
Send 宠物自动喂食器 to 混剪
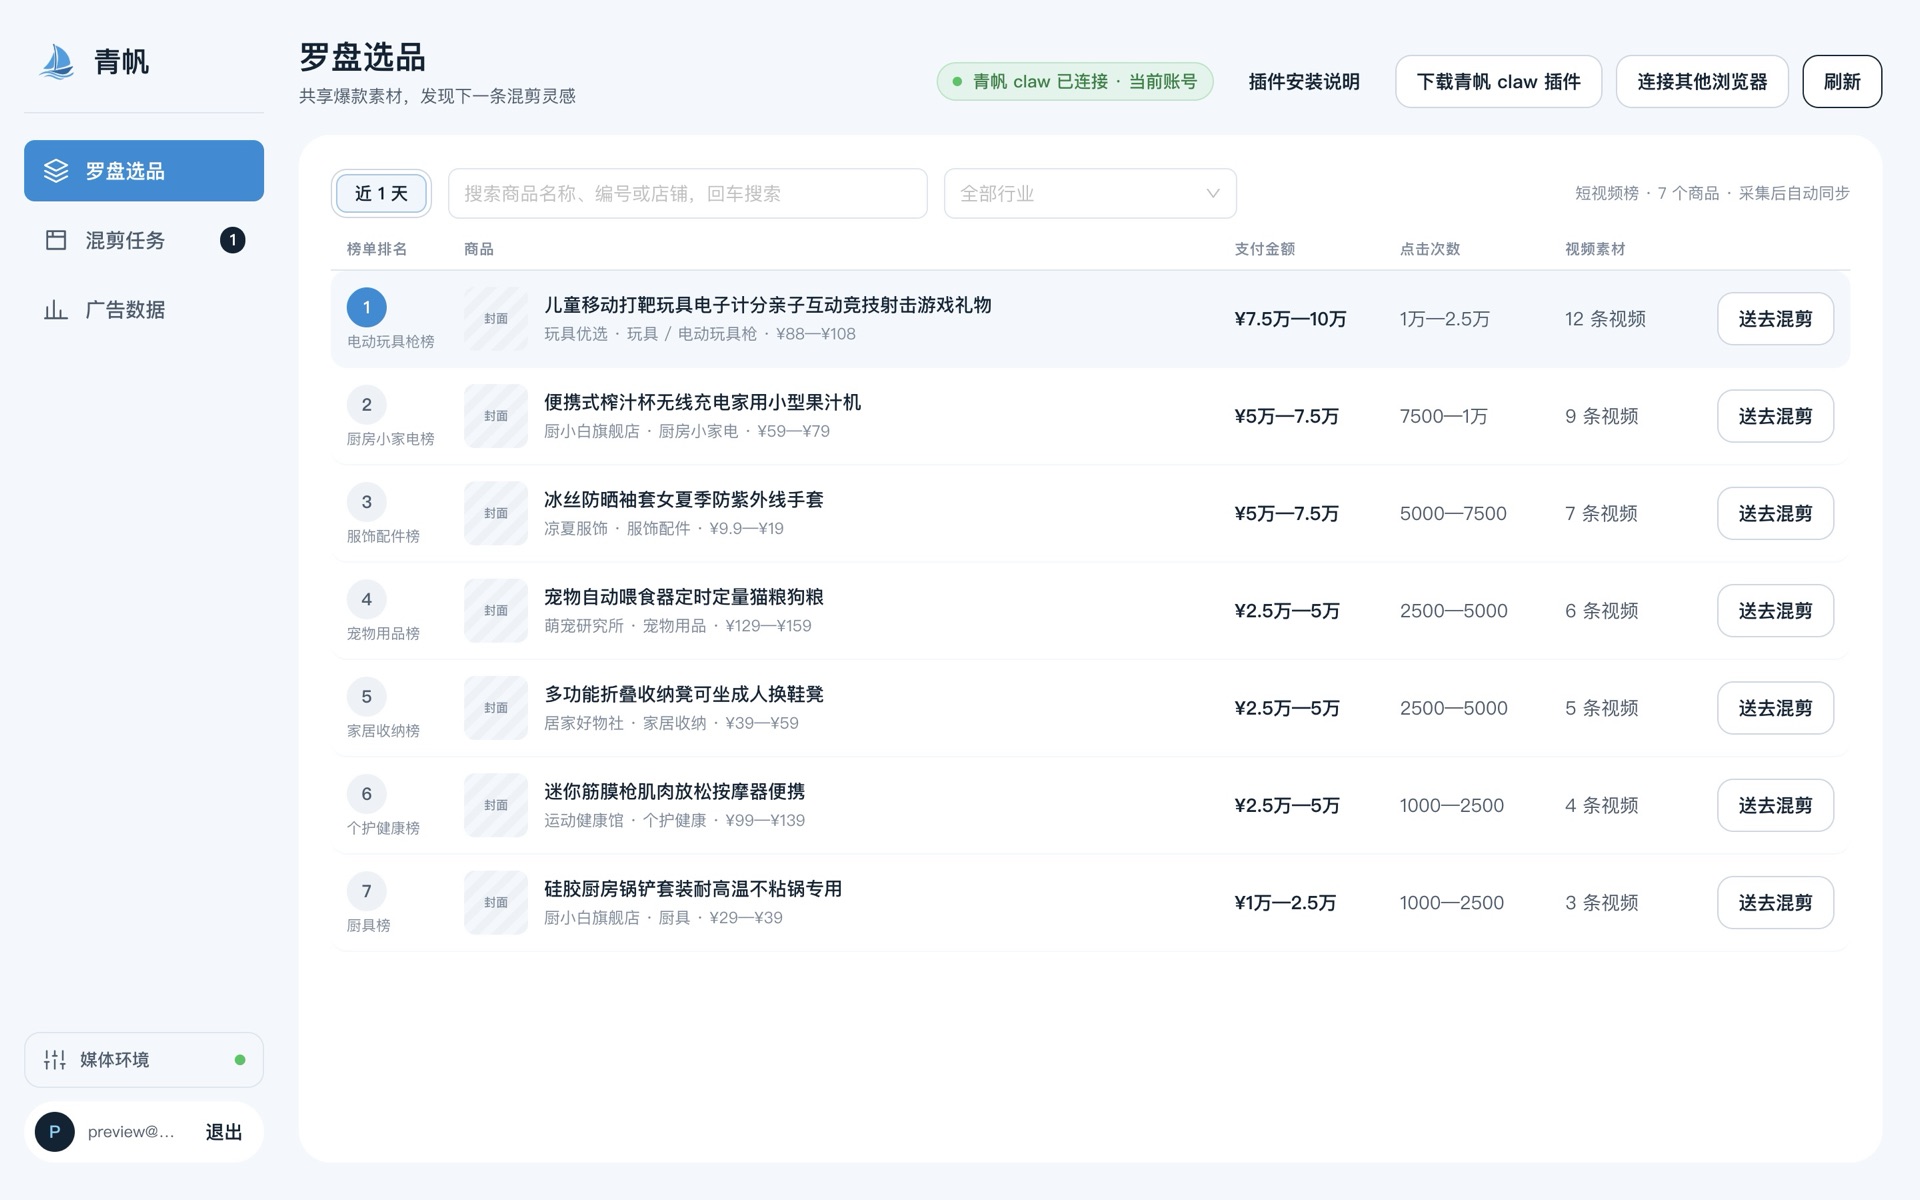(1775, 610)
